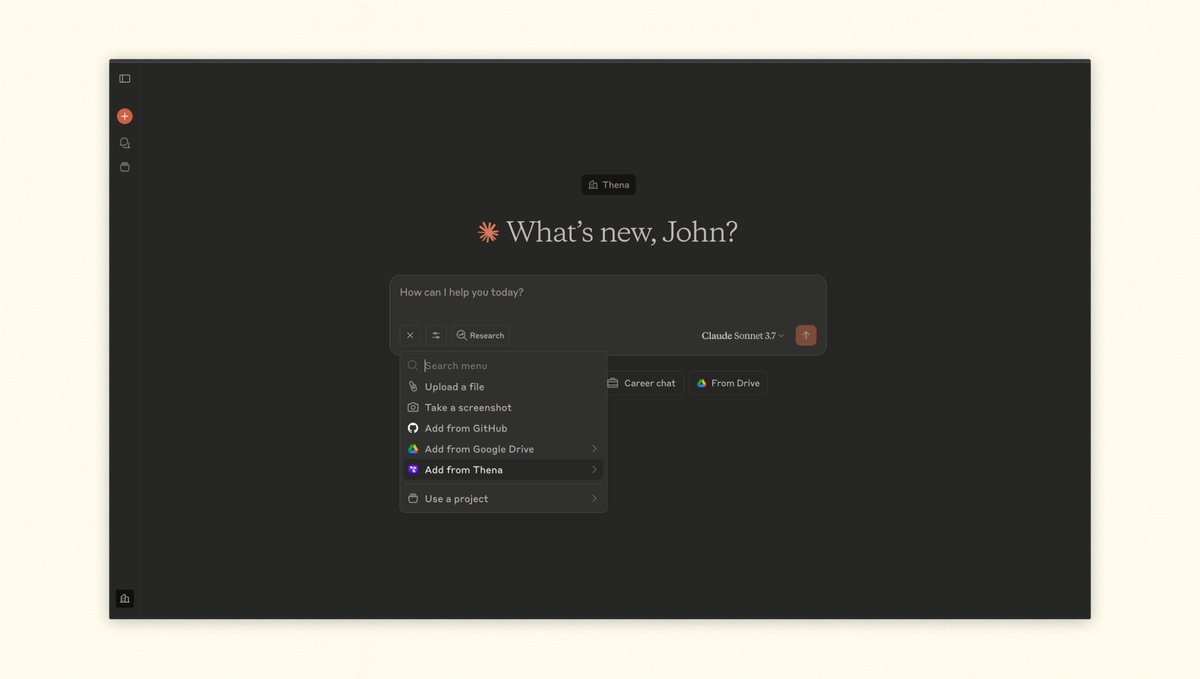Open the projects icon in the sidebar
1200x679 pixels.
pyautogui.click(x=125, y=167)
